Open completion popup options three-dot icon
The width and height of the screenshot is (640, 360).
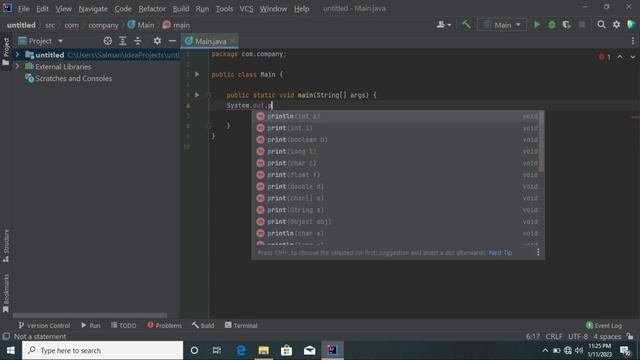coord(538,252)
